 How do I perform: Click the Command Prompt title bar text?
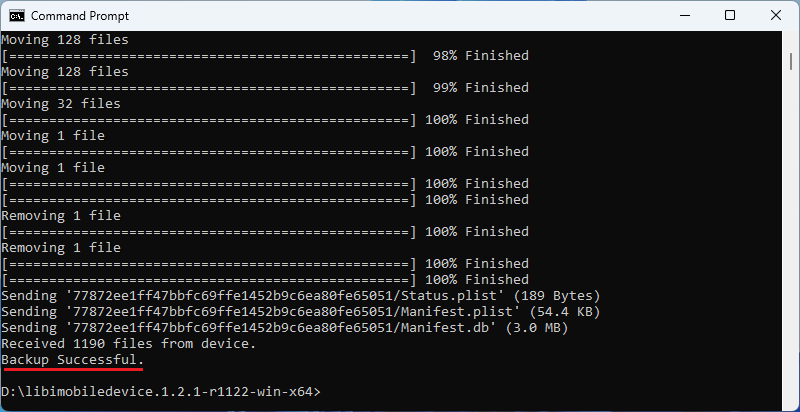(80, 16)
